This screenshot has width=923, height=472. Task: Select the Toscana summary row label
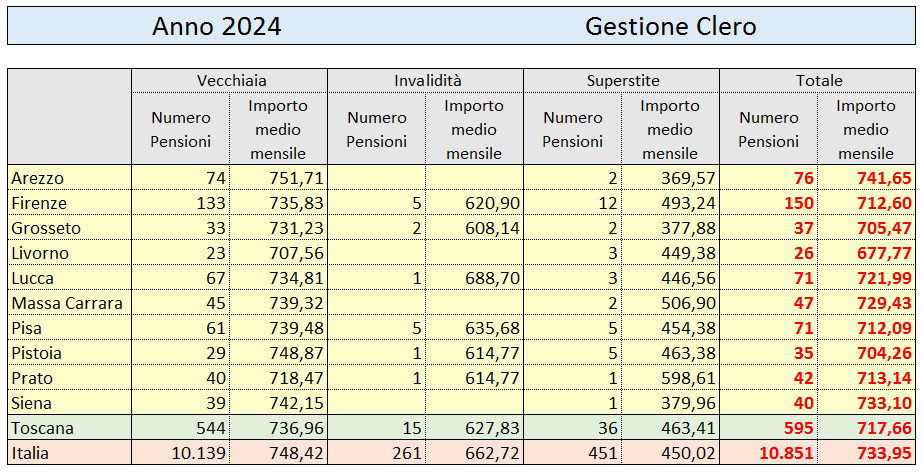42,428
